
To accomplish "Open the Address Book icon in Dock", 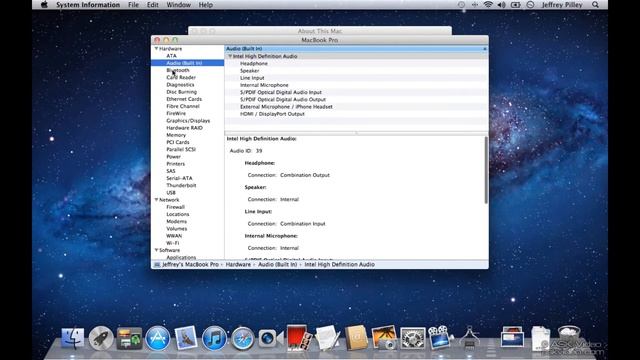I will tap(356, 338).
